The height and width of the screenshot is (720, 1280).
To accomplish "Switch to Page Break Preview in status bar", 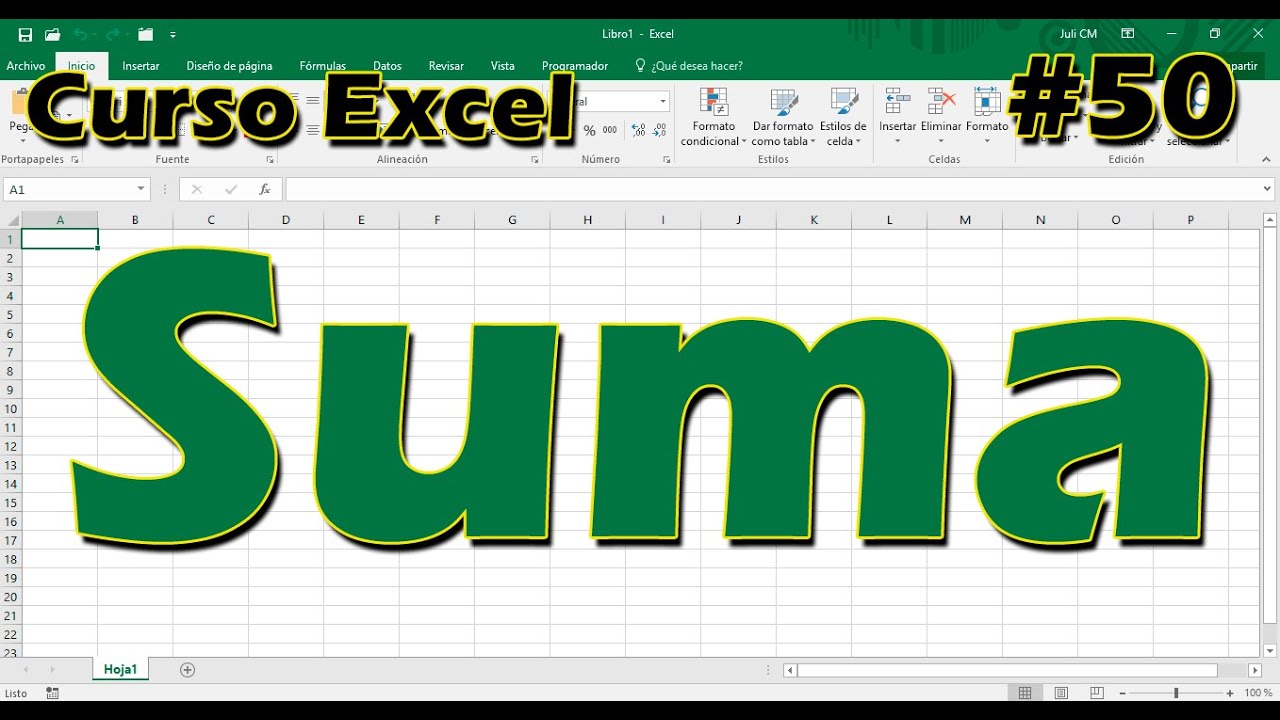I will pyautogui.click(x=1097, y=693).
